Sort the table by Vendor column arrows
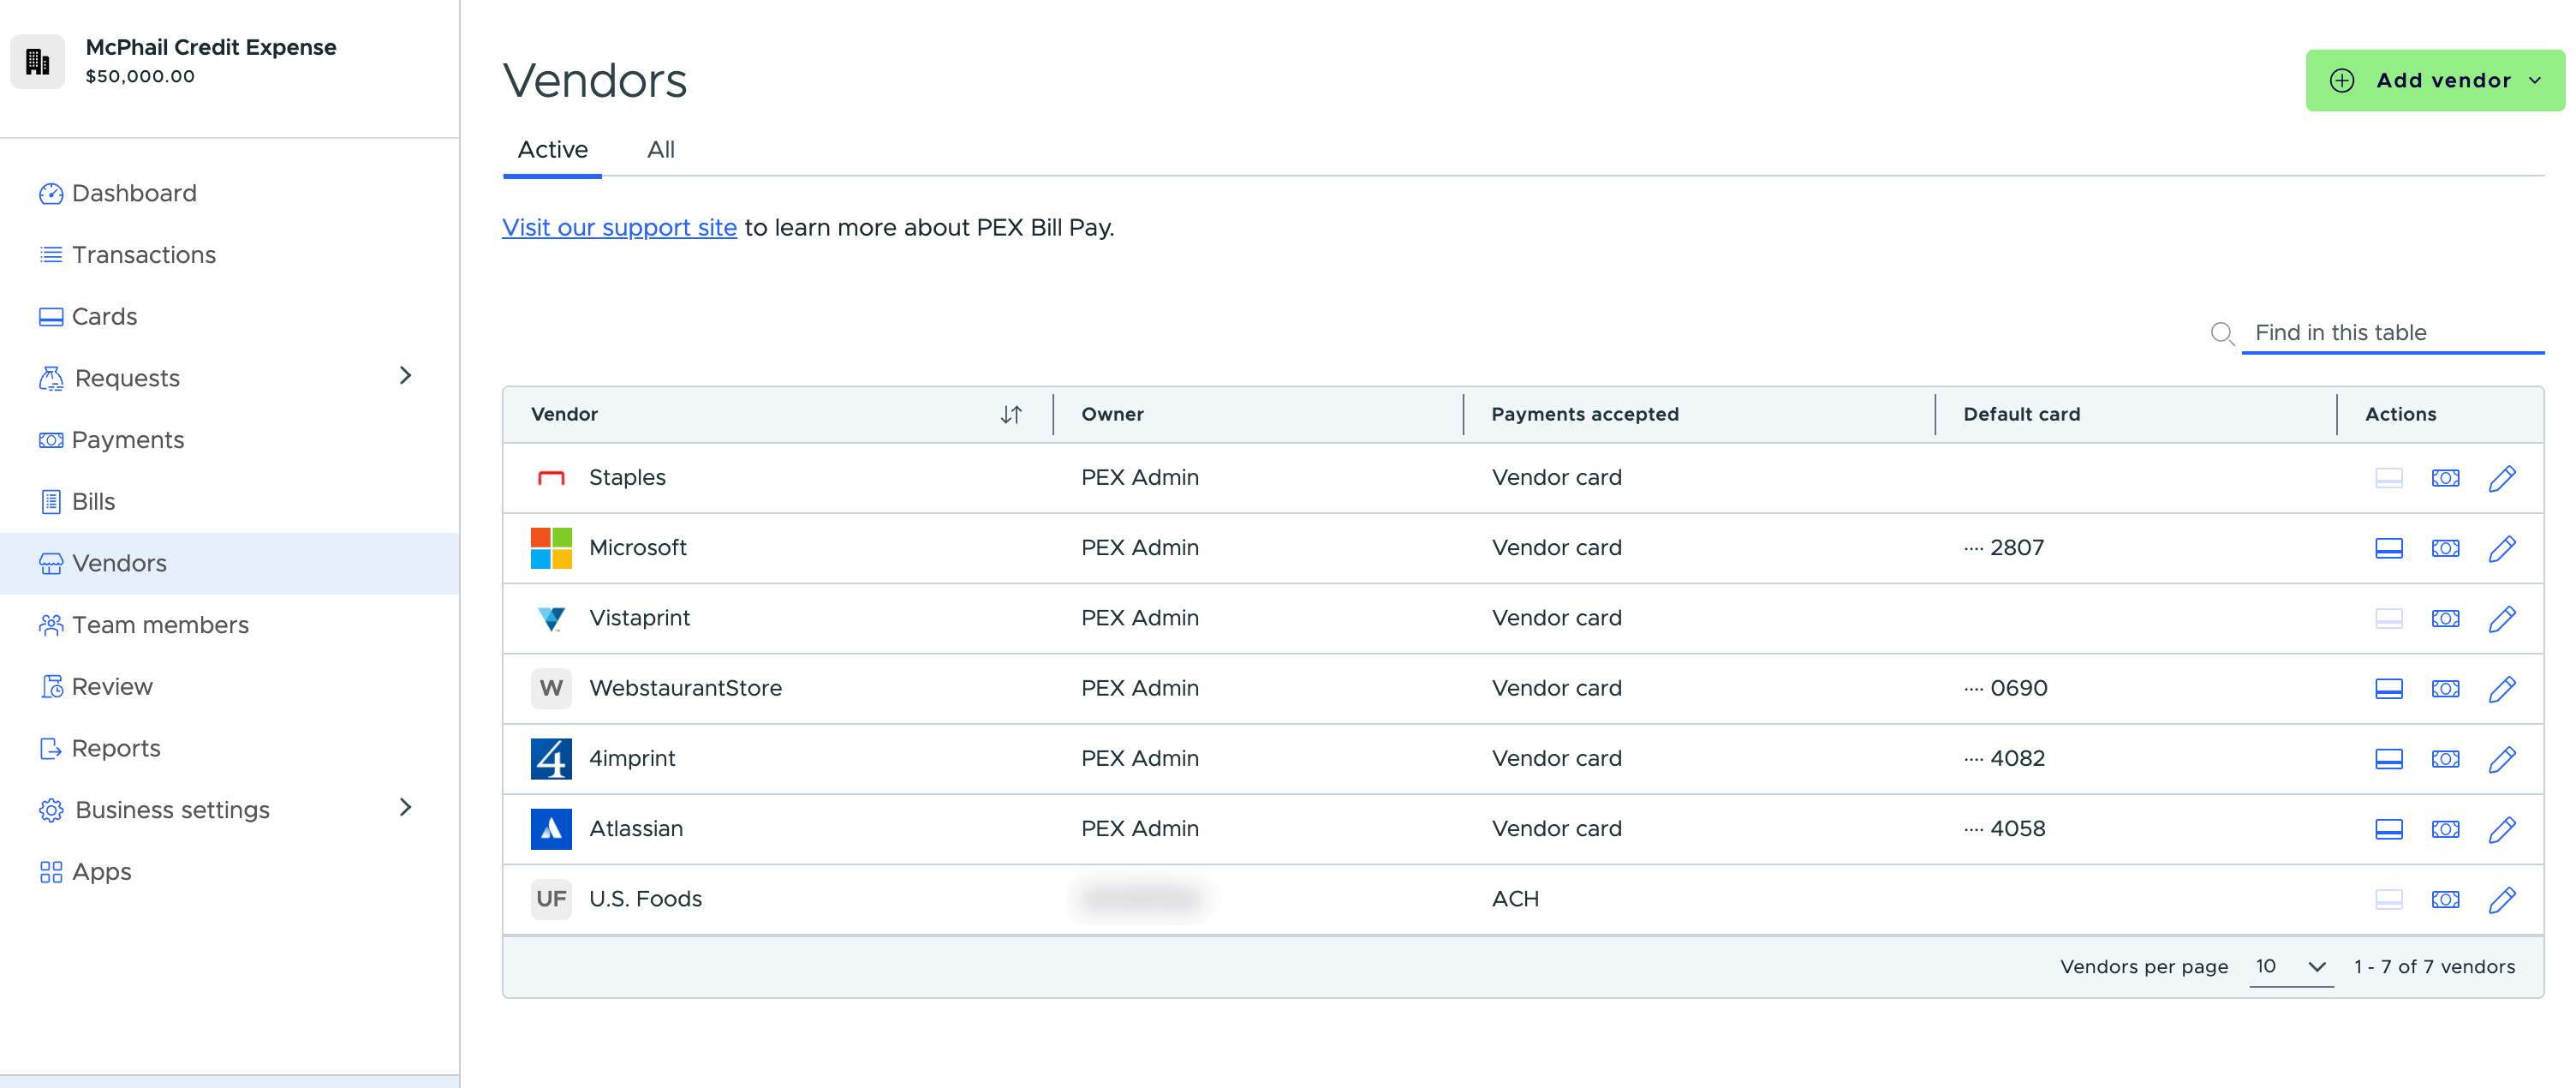This screenshot has height=1088, width=2576. coord(1011,414)
